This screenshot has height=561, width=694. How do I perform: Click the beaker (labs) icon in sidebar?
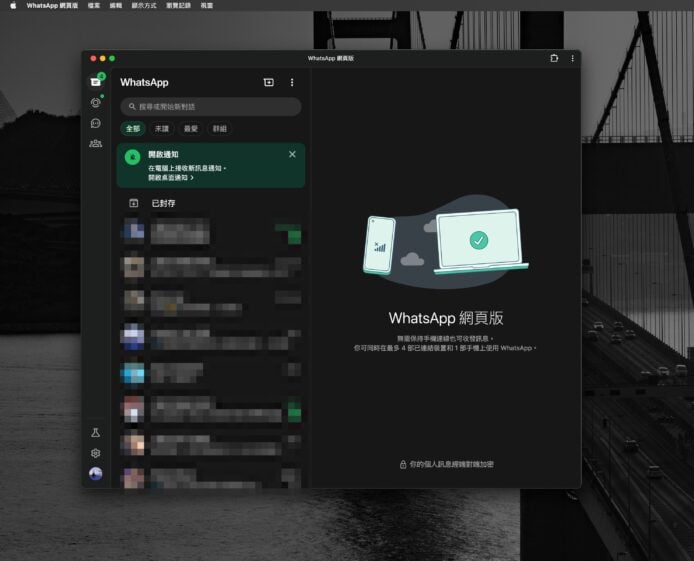tap(95, 433)
